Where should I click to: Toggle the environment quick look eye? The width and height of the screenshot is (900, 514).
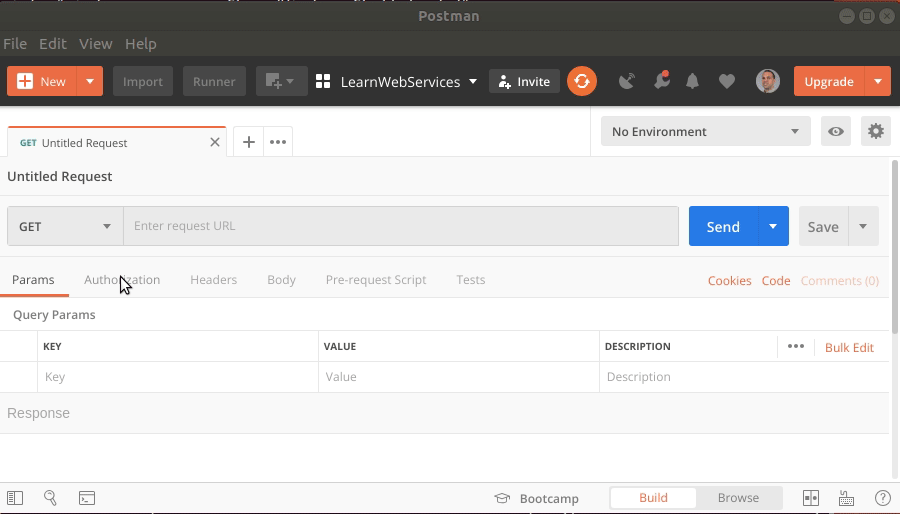tap(836, 131)
